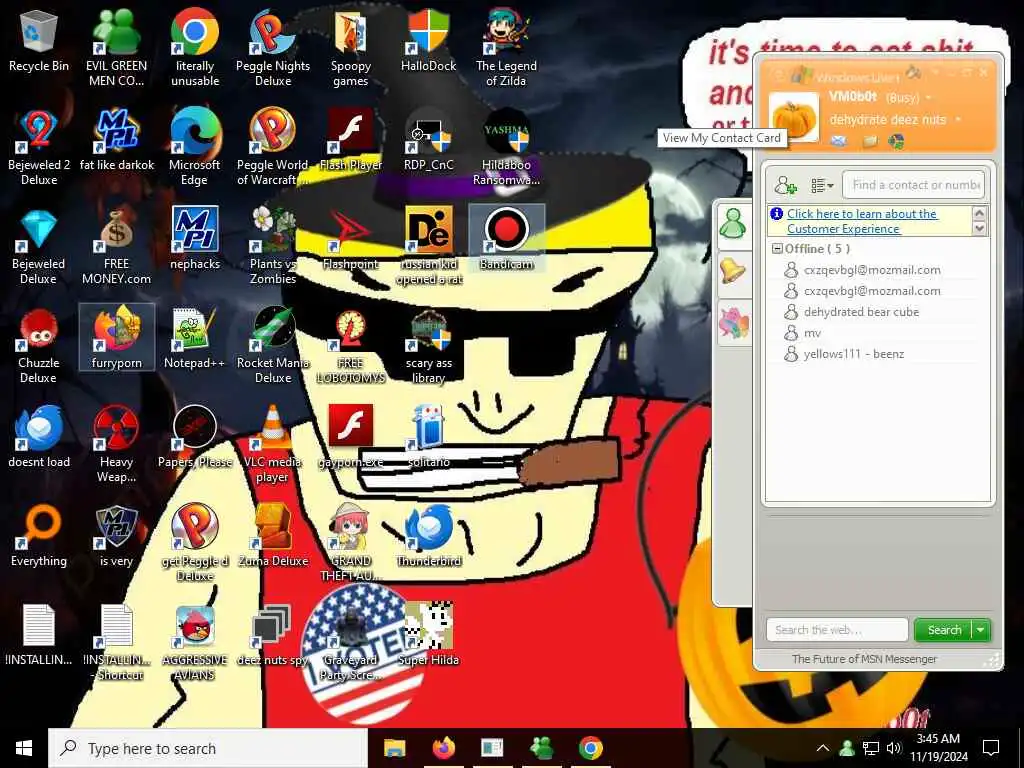Image resolution: width=1024 pixels, height=768 pixels.
Task: Open Notepad++ from the desktop
Action: point(195,337)
